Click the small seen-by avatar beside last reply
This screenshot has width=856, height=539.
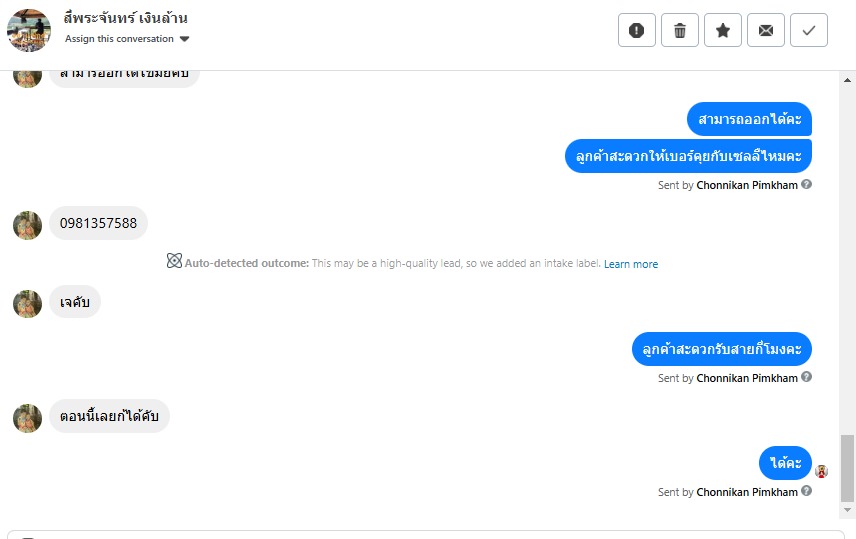click(822, 471)
